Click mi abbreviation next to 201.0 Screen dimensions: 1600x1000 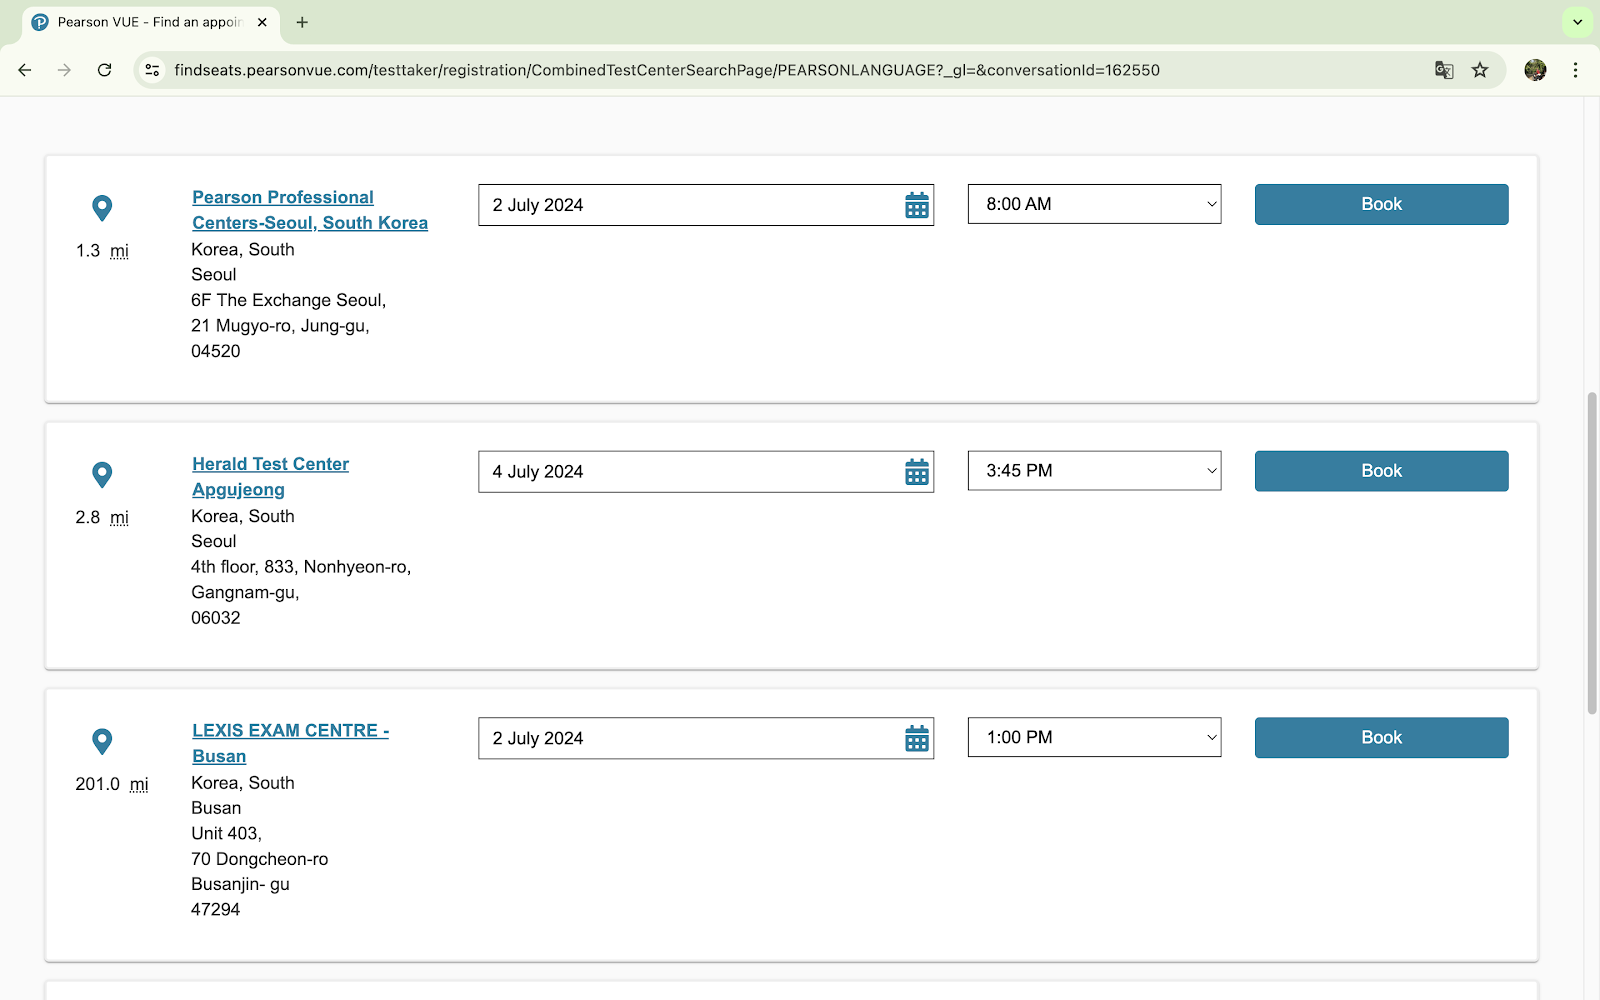[x=139, y=785]
